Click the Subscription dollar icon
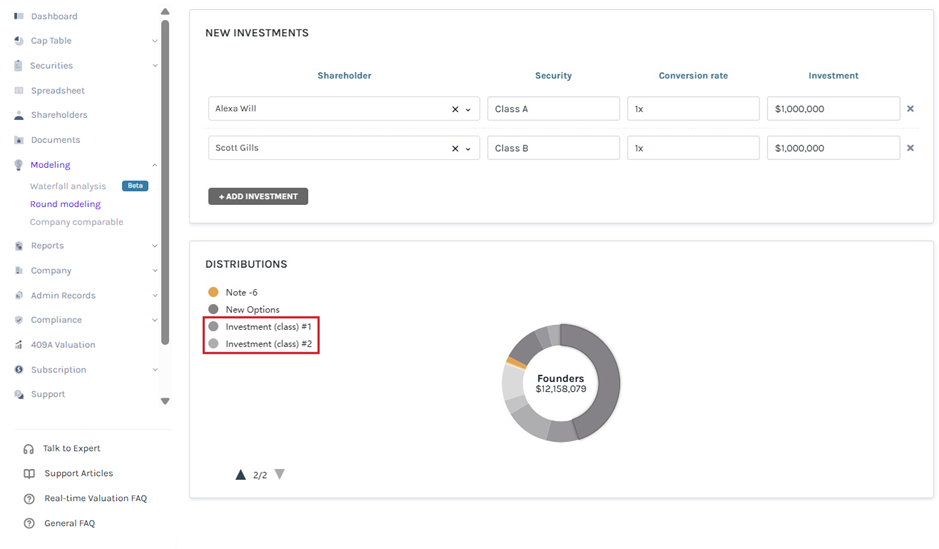This screenshot has width=939, height=549. click(x=19, y=370)
